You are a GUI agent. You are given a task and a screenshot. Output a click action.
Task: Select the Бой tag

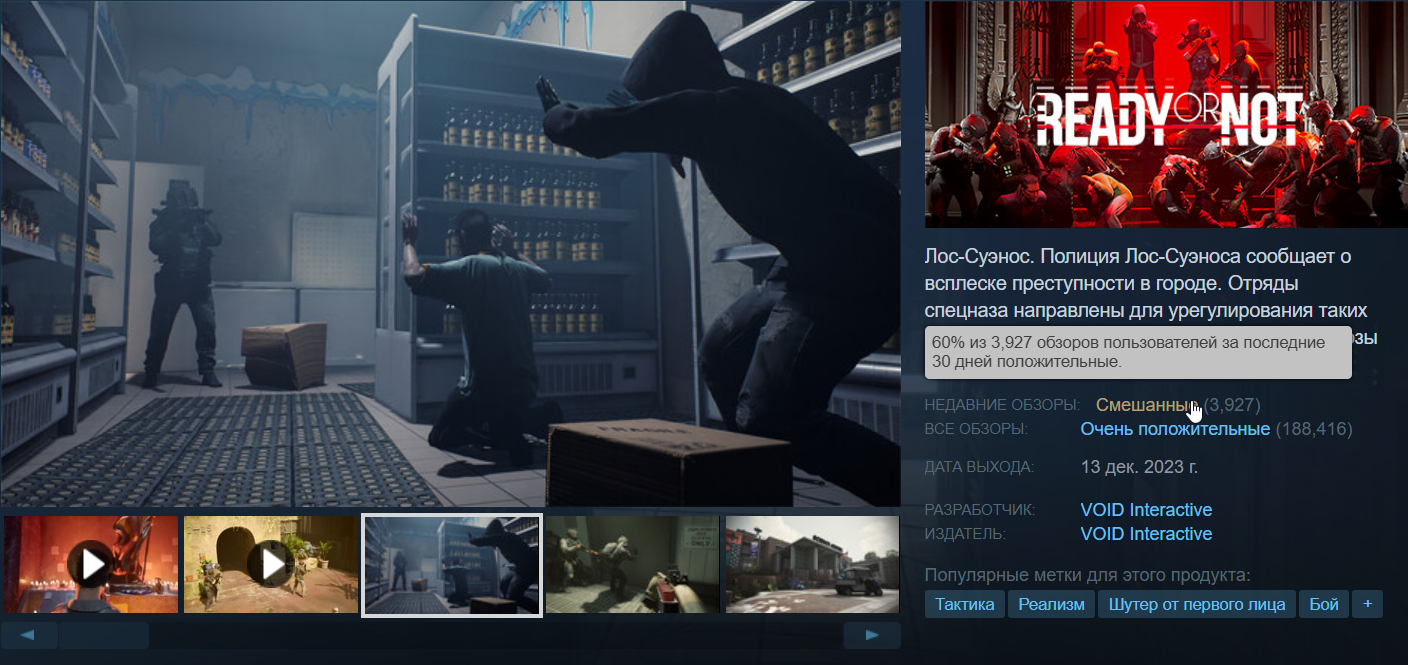(1323, 604)
